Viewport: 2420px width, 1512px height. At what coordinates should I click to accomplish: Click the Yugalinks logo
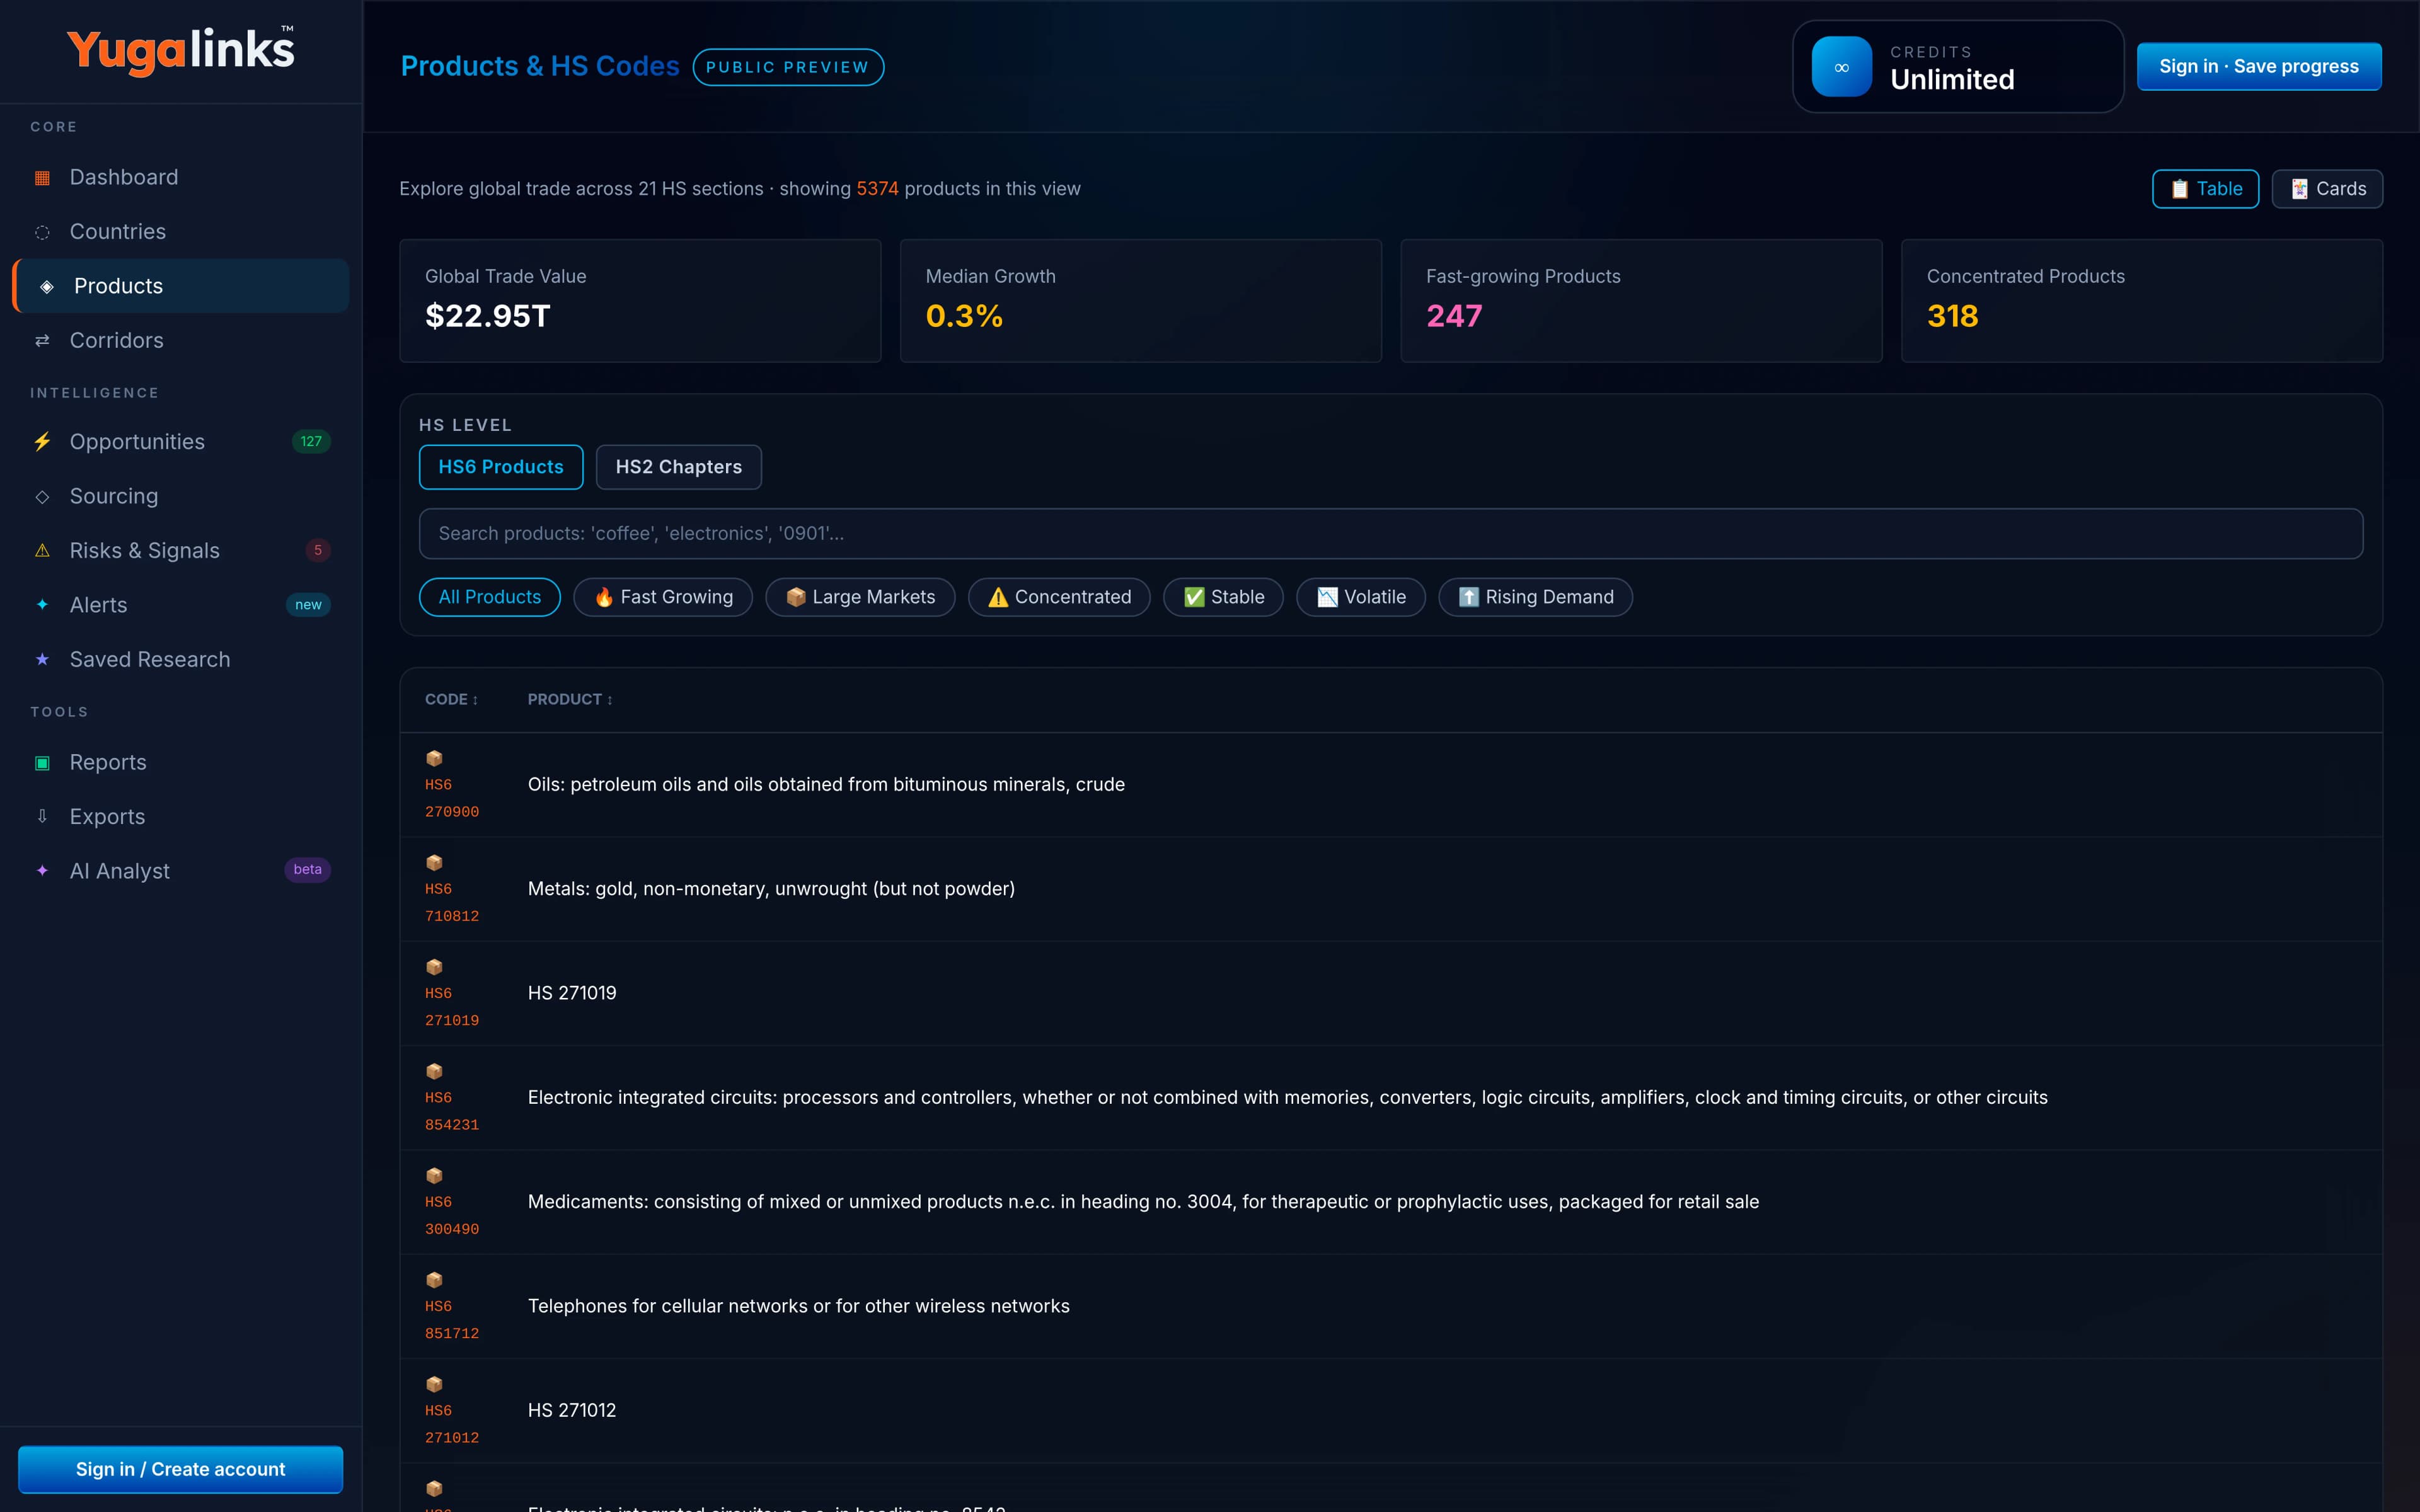[x=181, y=50]
